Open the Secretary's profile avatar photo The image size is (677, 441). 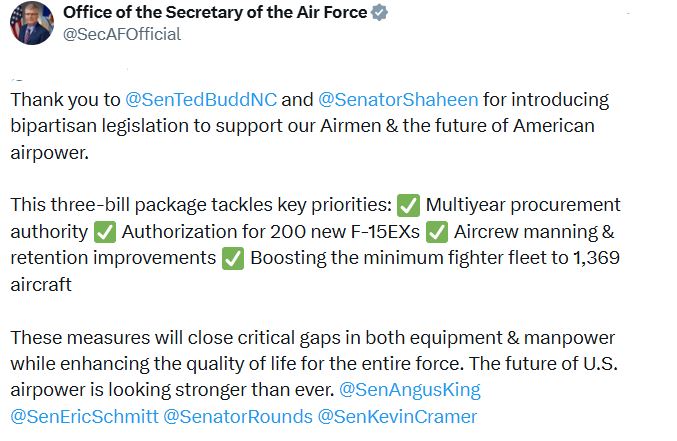[31, 22]
